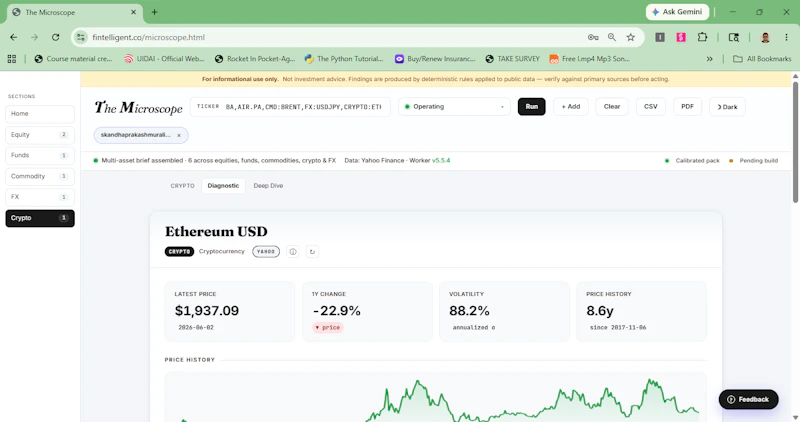Select Crypto section in sidebar
The width and height of the screenshot is (800, 422).
pos(40,218)
